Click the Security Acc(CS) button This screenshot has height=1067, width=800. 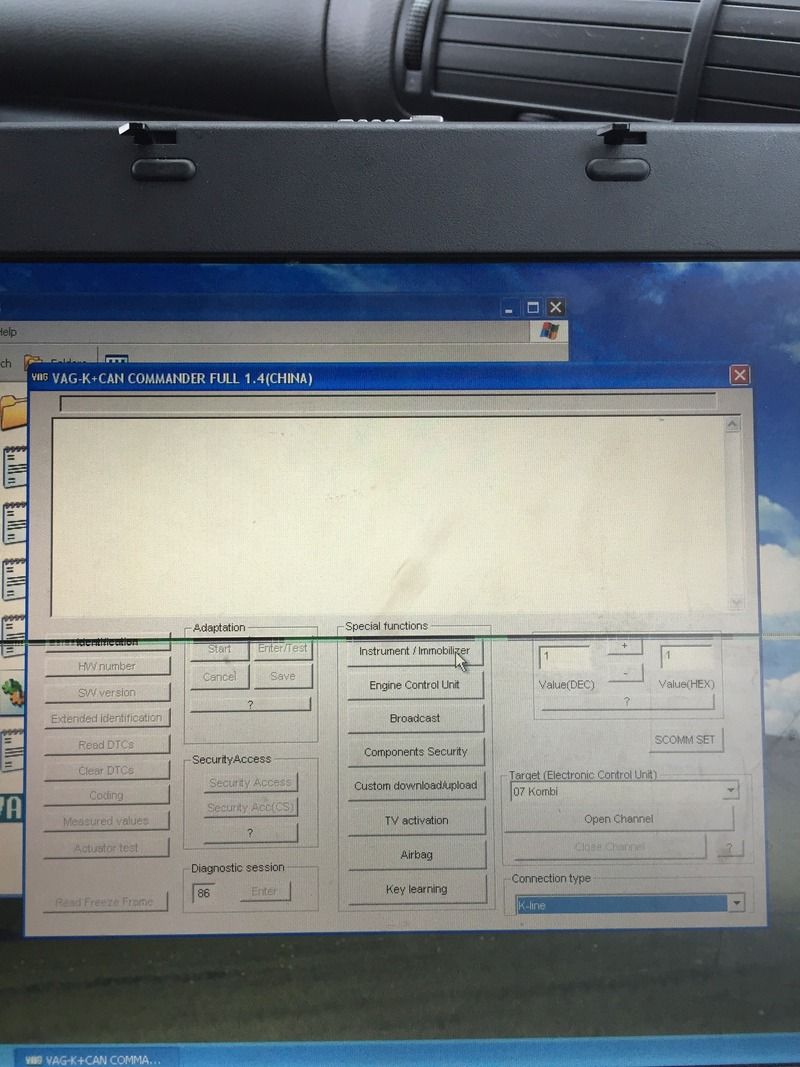pyautogui.click(x=250, y=808)
